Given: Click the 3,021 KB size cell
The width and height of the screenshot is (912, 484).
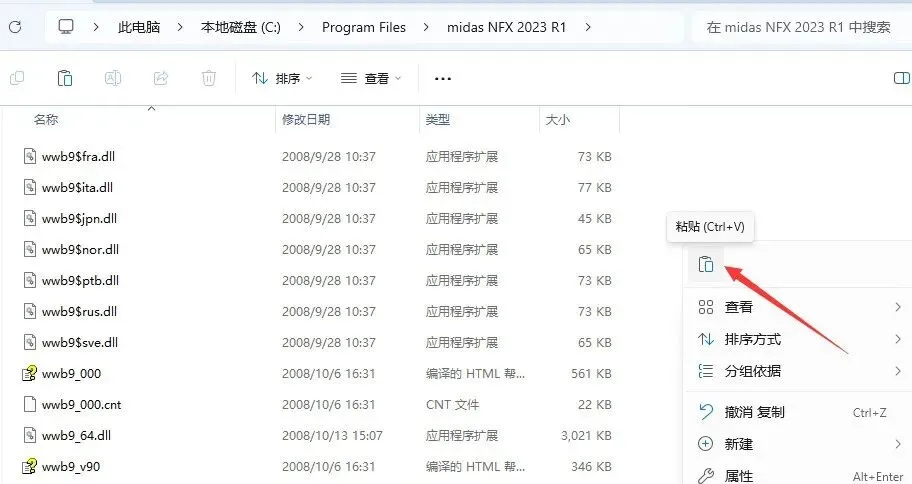Looking at the screenshot, I should (586, 435).
